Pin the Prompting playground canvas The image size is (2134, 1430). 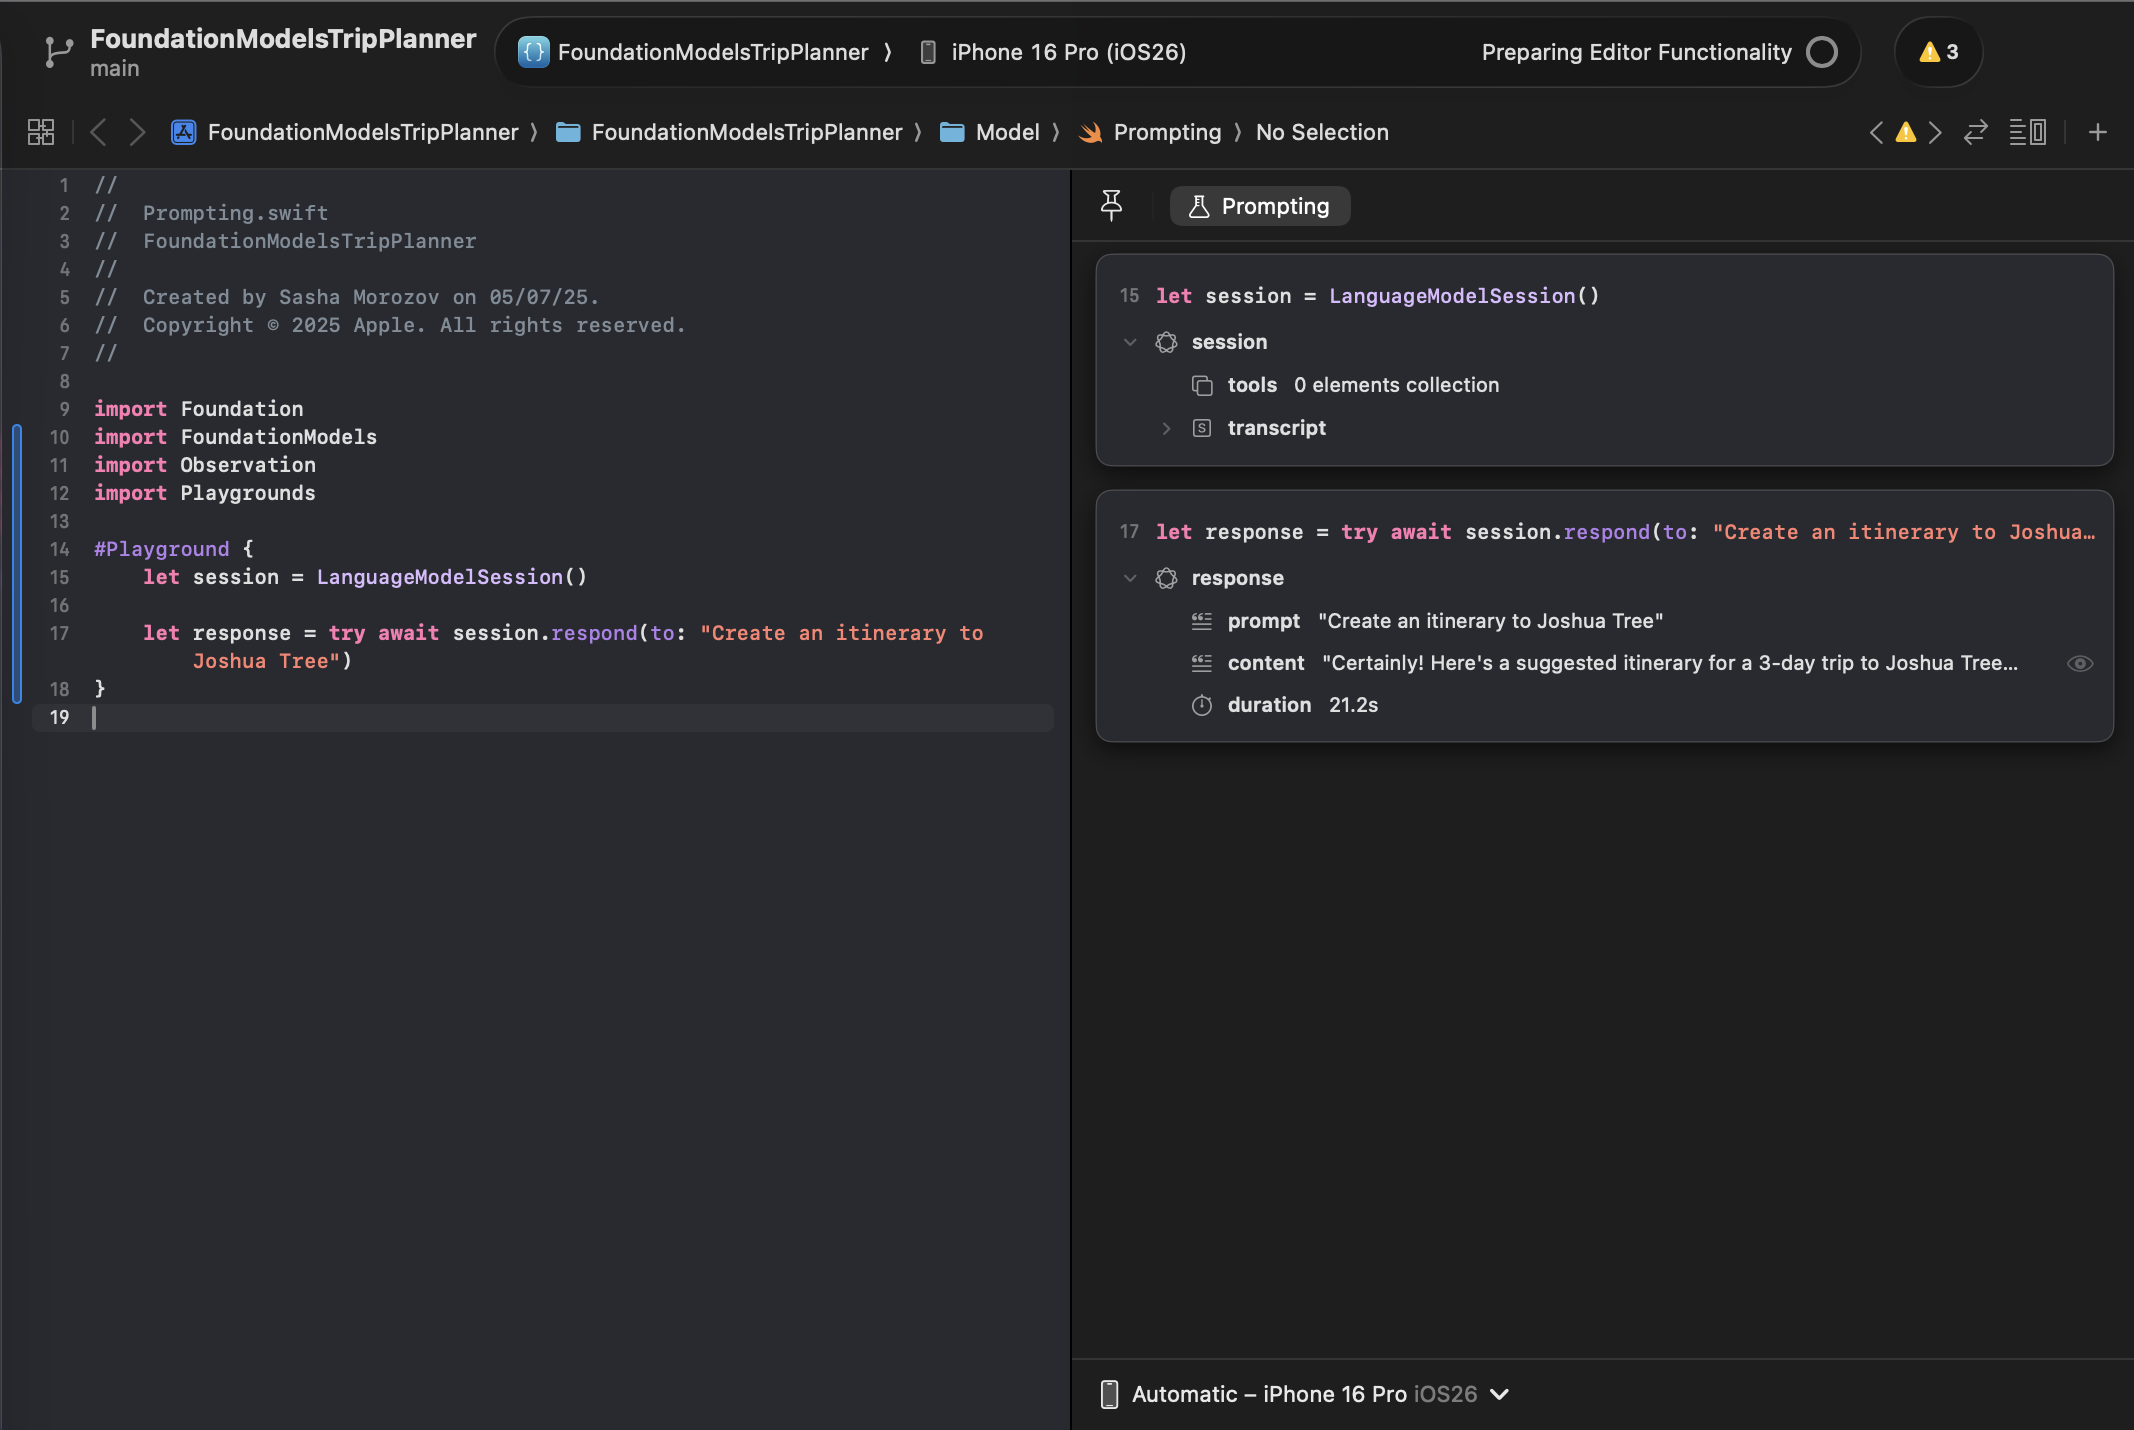click(1111, 206)
